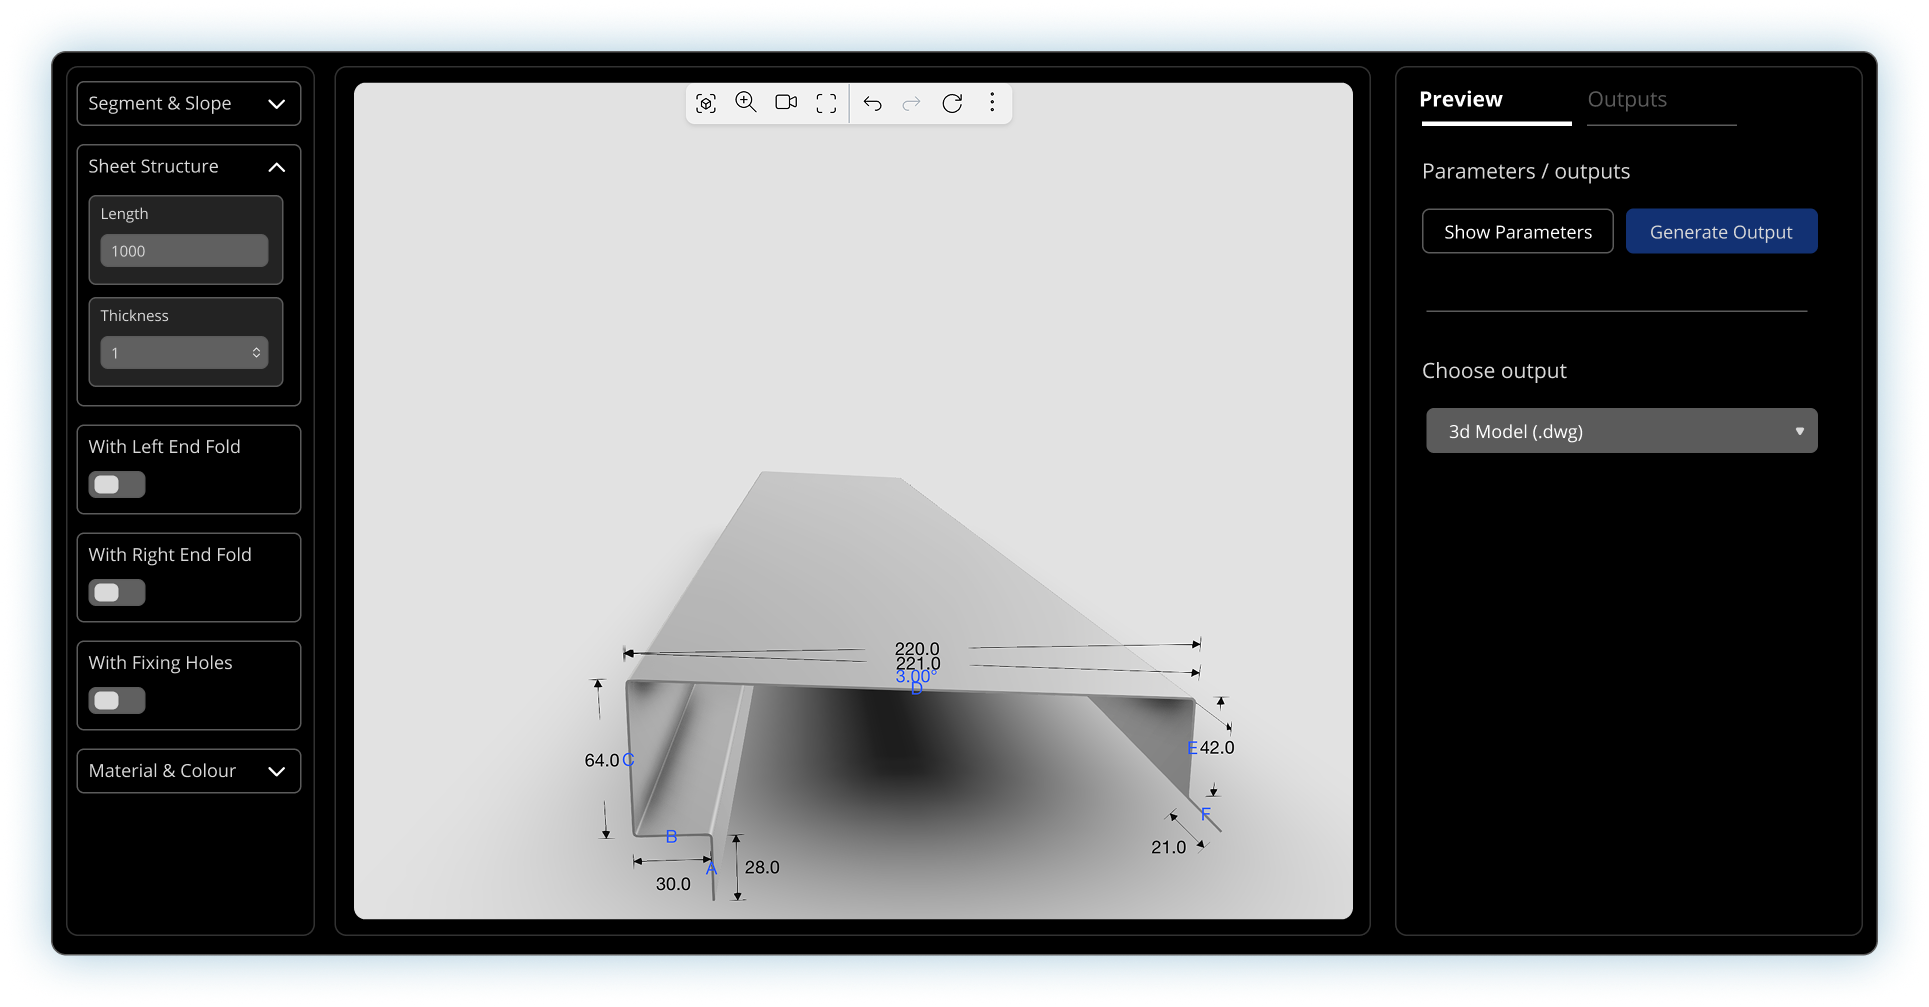Click the refresh/reset view icon

(x=952, y=103)
